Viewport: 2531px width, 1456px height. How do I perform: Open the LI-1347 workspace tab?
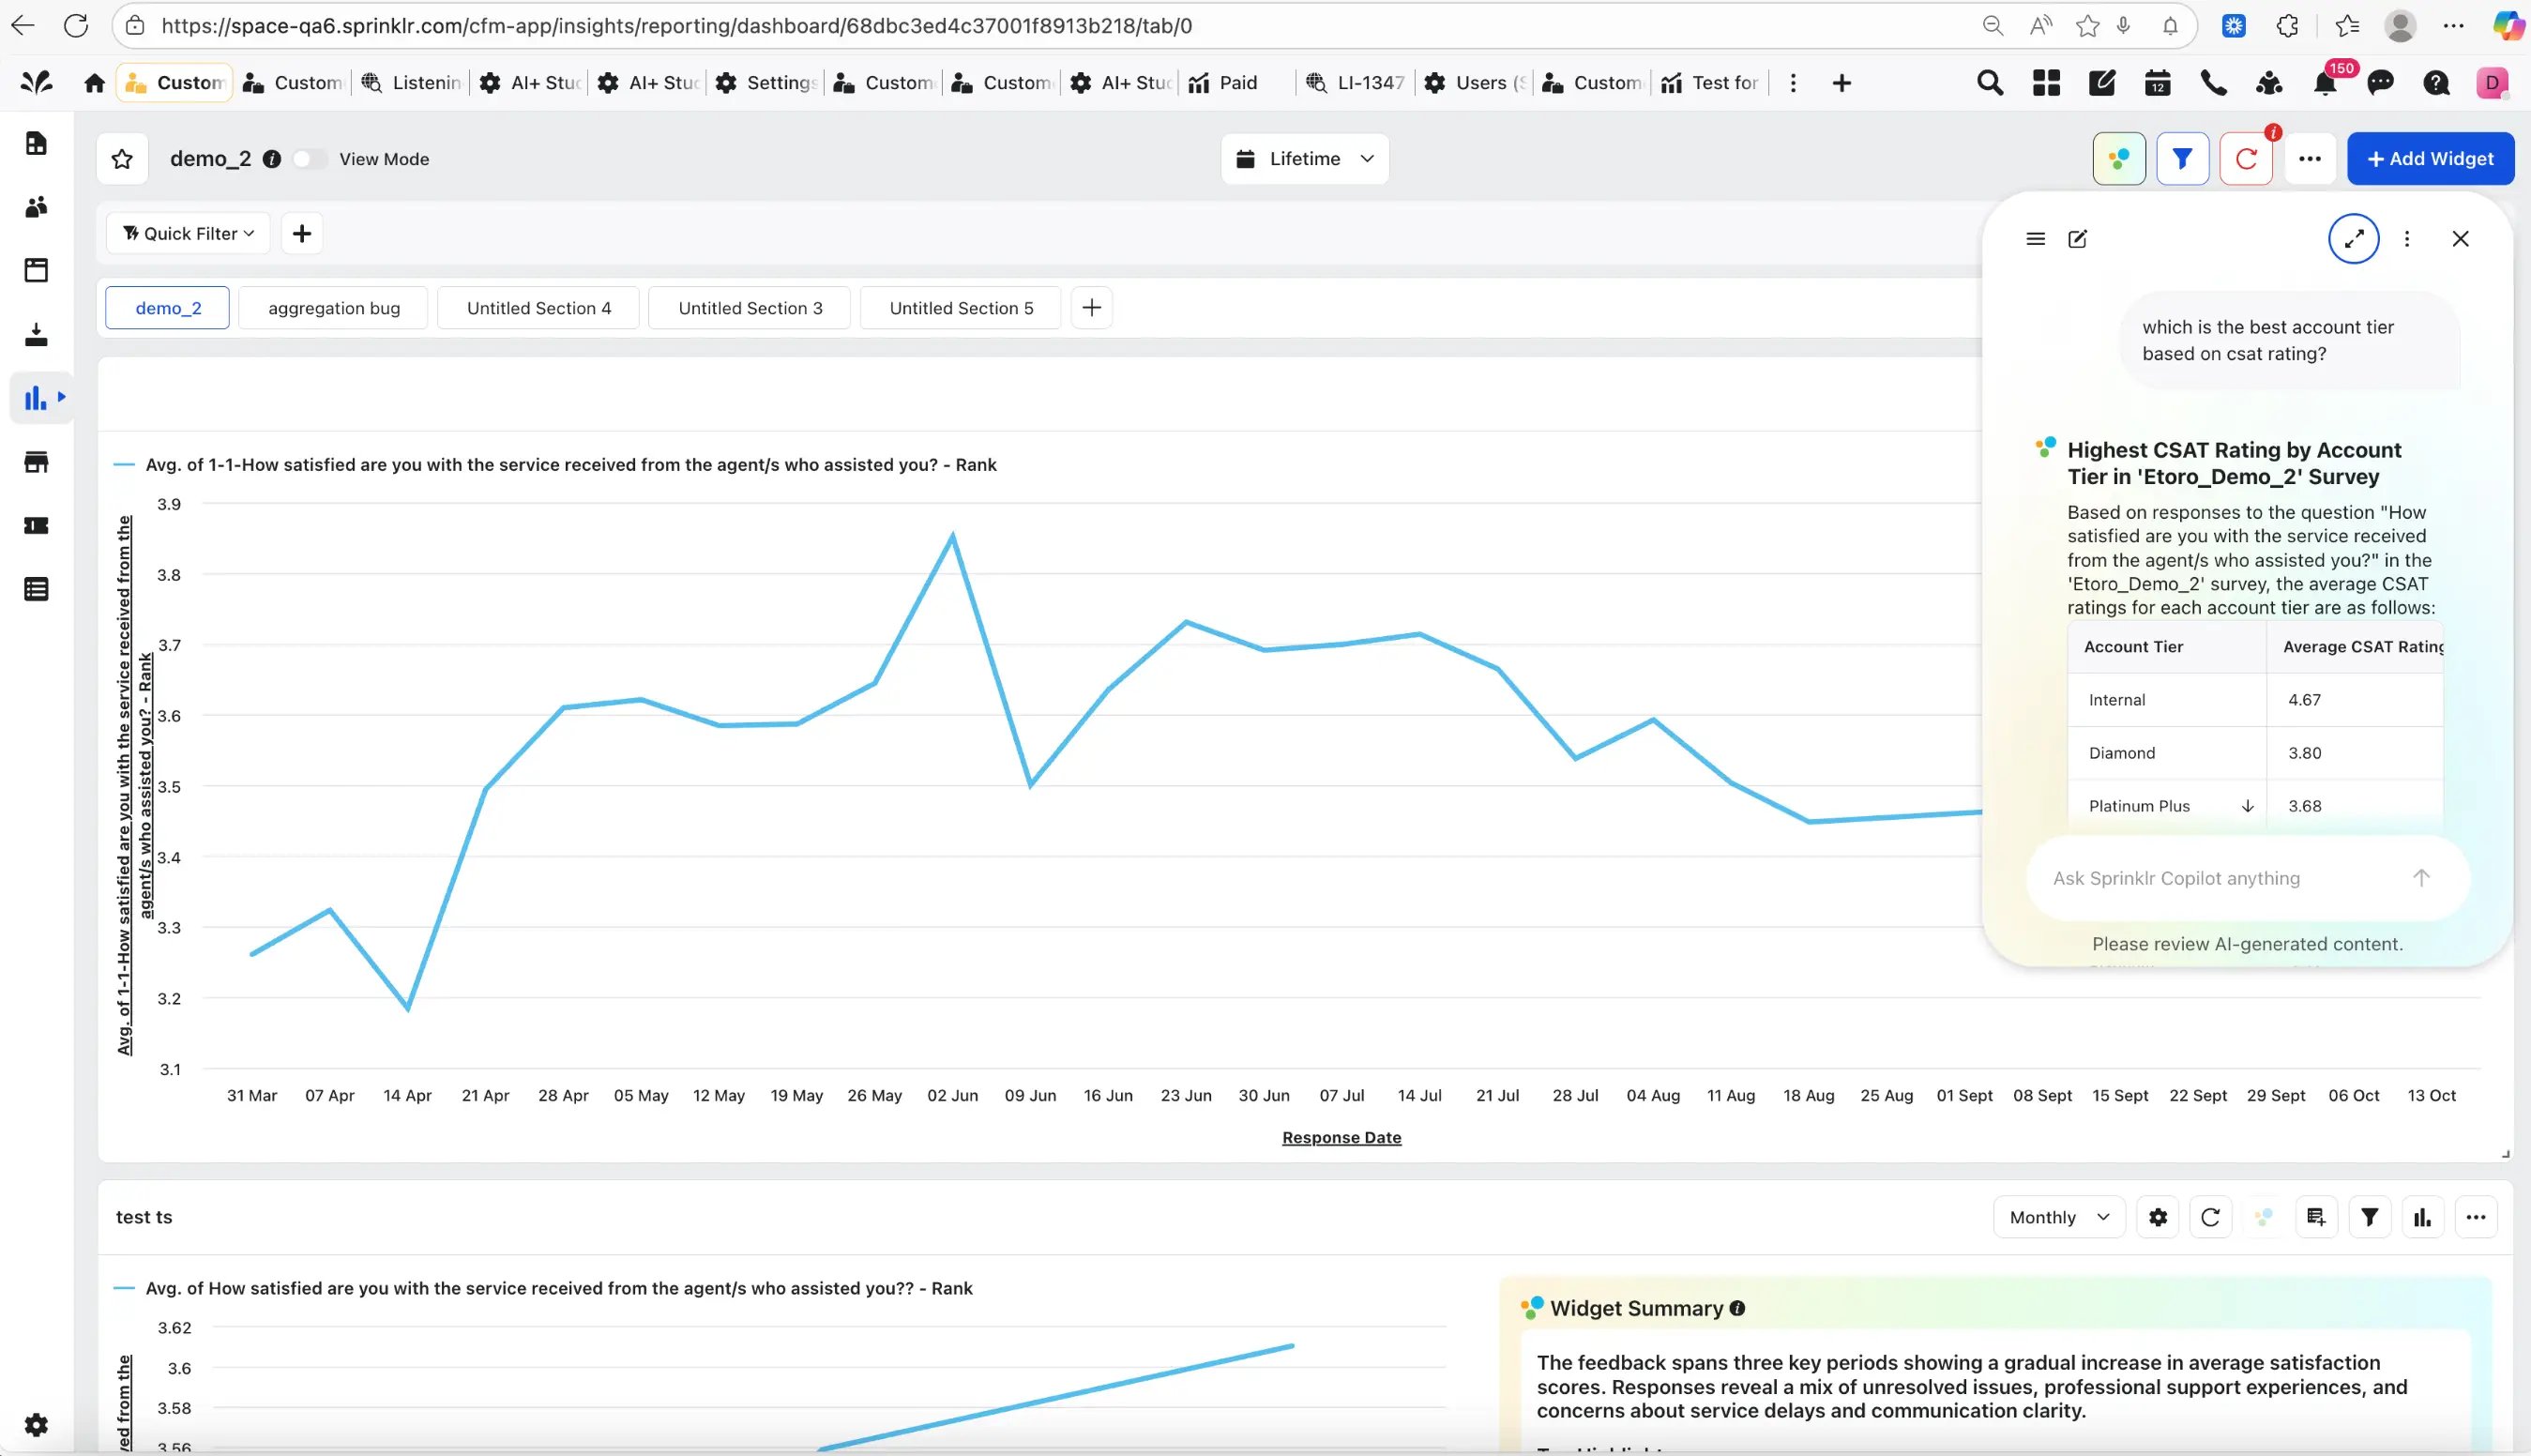tap(1355, 83)
